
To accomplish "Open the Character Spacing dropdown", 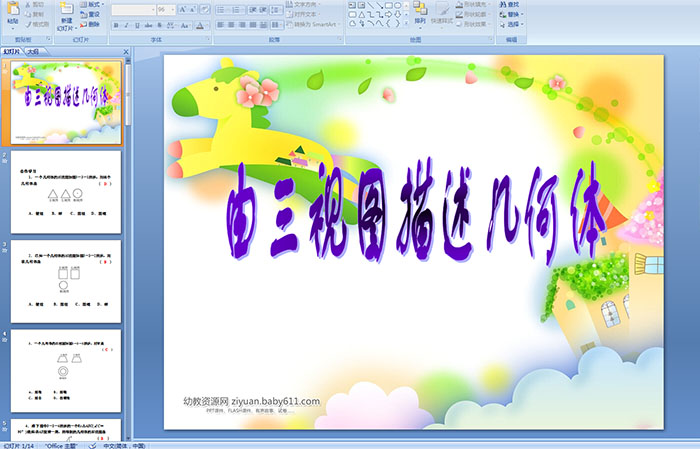I will (171, 25).
